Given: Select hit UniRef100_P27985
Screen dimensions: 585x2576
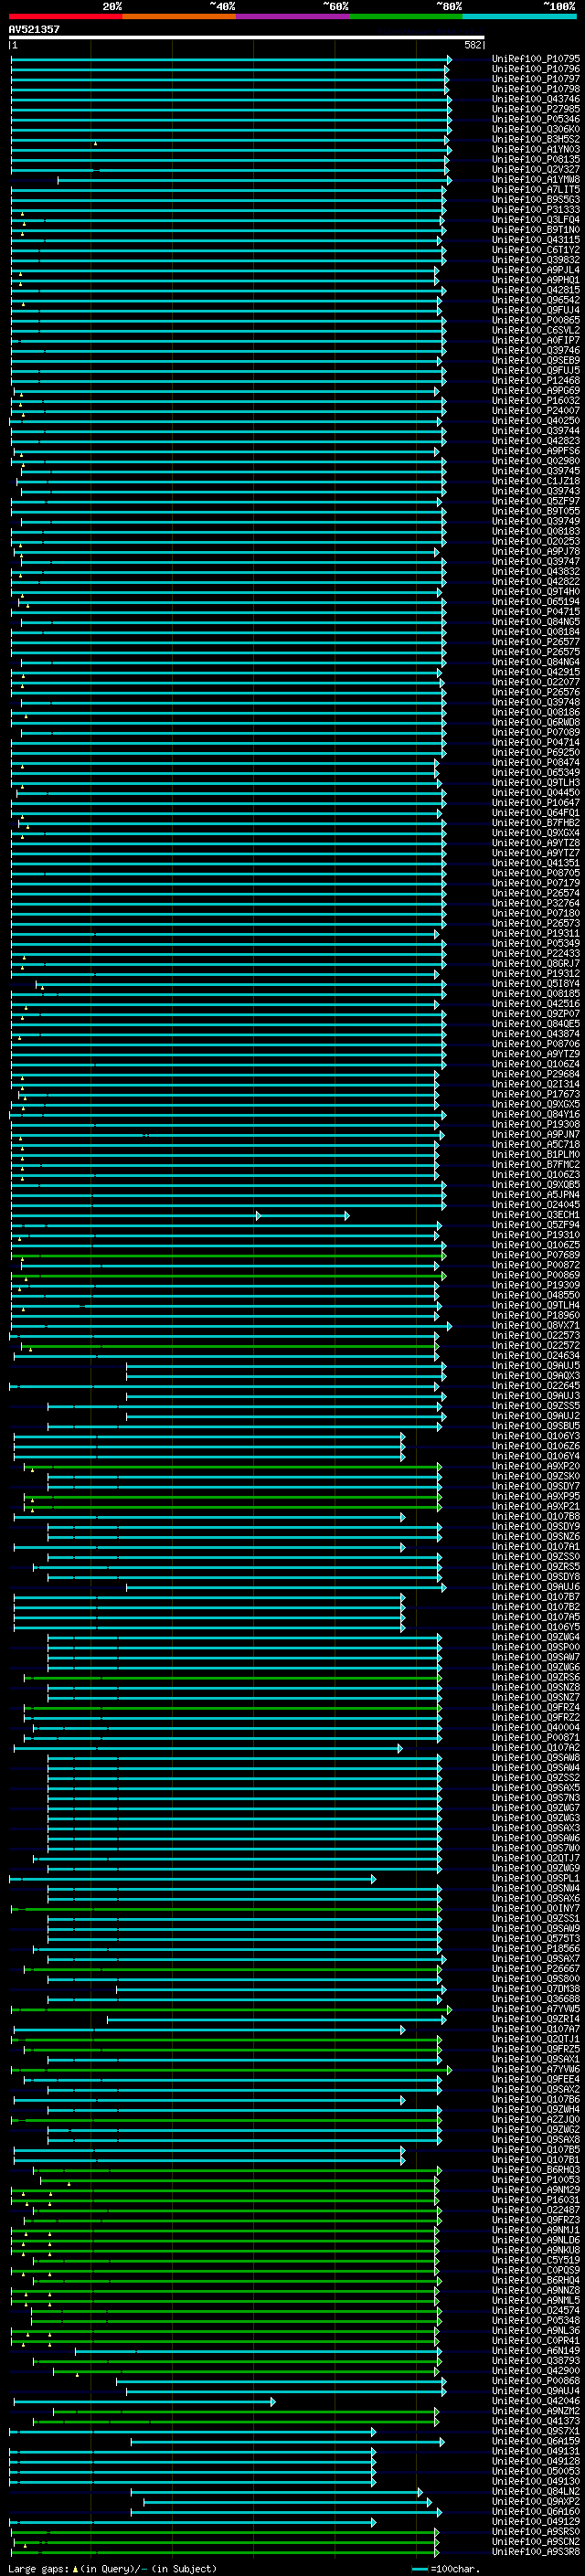Looking at the screenshot, I should tap(536, 109).
